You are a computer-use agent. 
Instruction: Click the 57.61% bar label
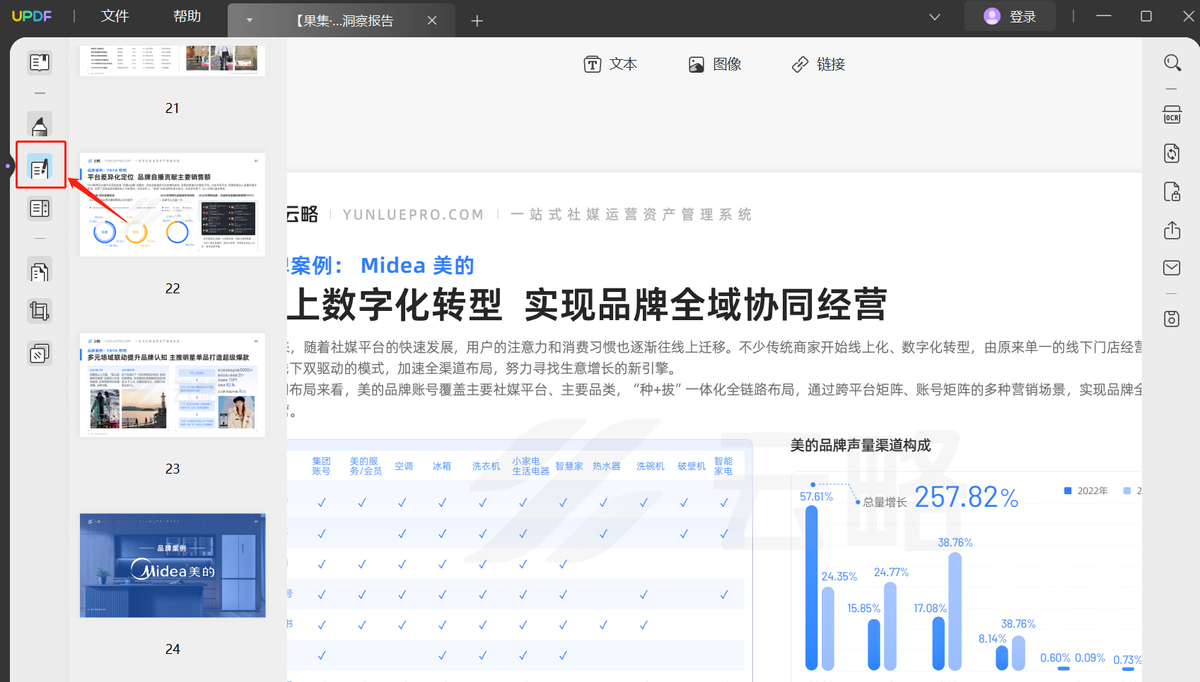(x=816, y=496)
